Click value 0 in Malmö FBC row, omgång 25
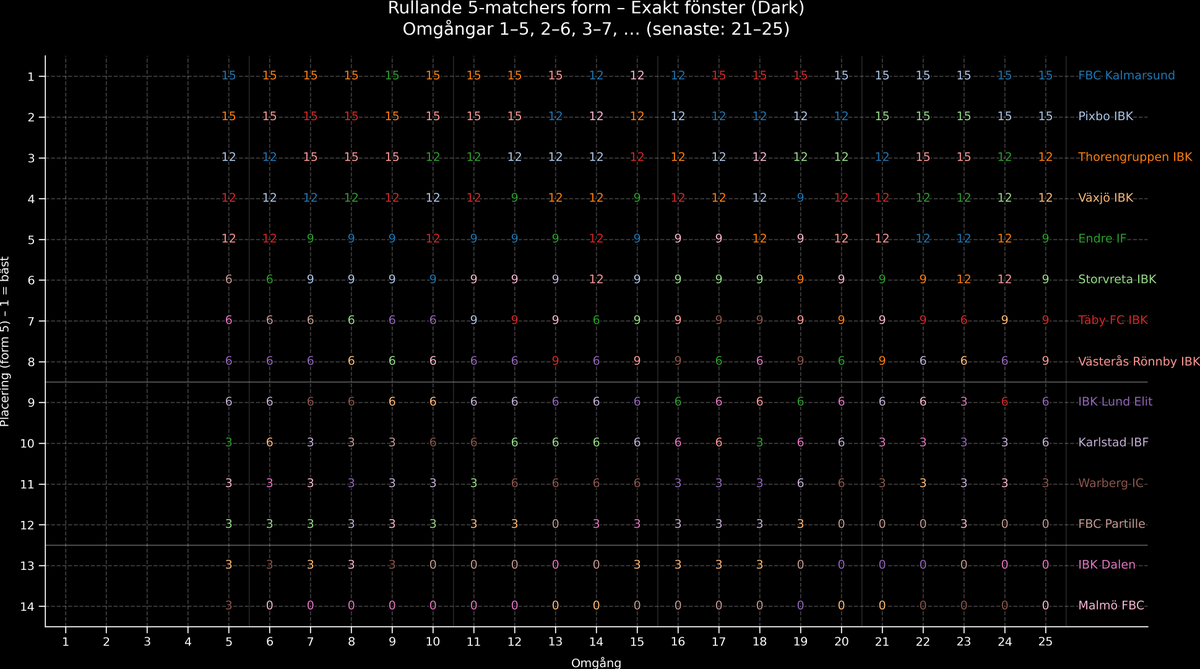1200x669 pixels. 1045,606
